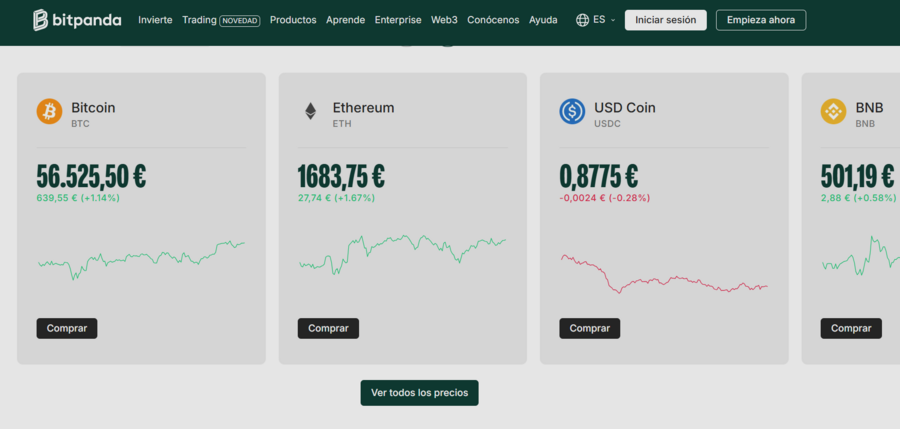Image resolution: width=900 pixels, height=429 pixels.
Task: Click the USD Coin red price chart
Action: [x=664, y=274]
